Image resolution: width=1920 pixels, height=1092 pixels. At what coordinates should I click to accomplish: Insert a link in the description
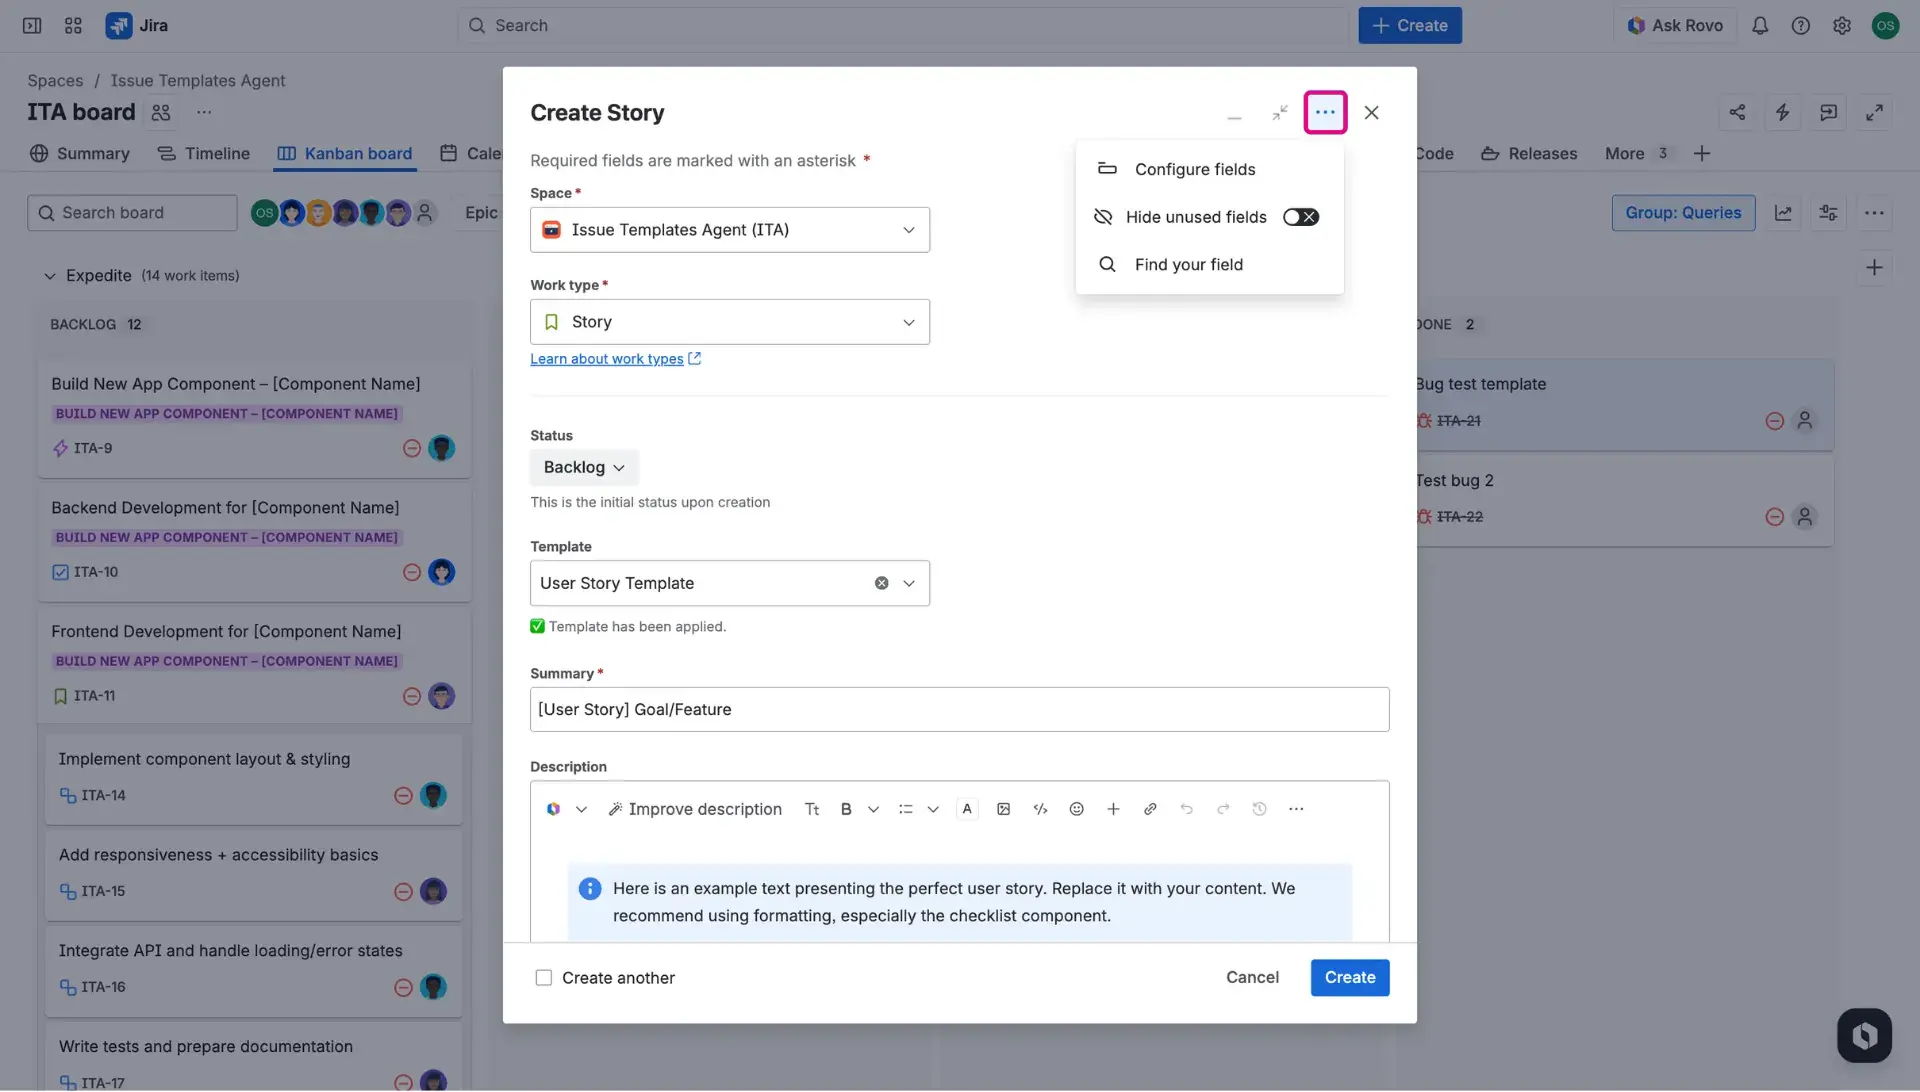click(x=1150, y=808)
